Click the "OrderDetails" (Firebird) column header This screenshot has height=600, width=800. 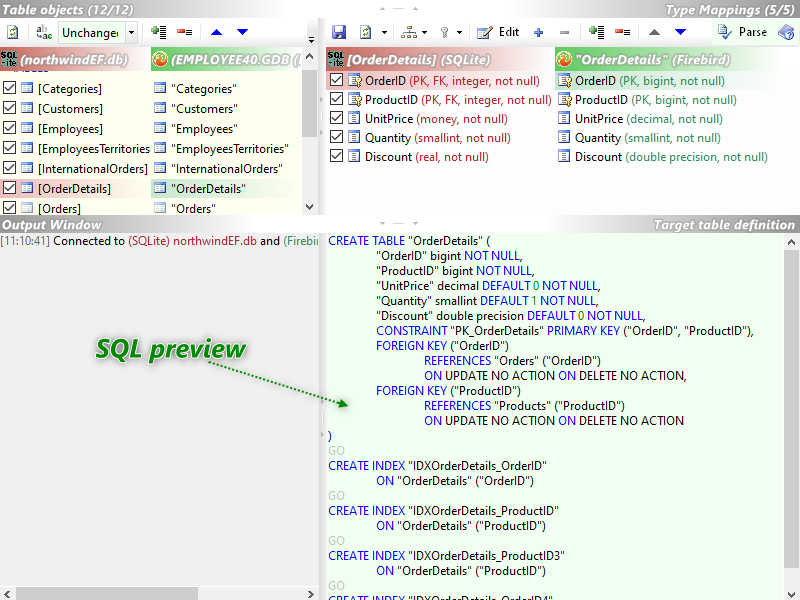pos(677,60)
